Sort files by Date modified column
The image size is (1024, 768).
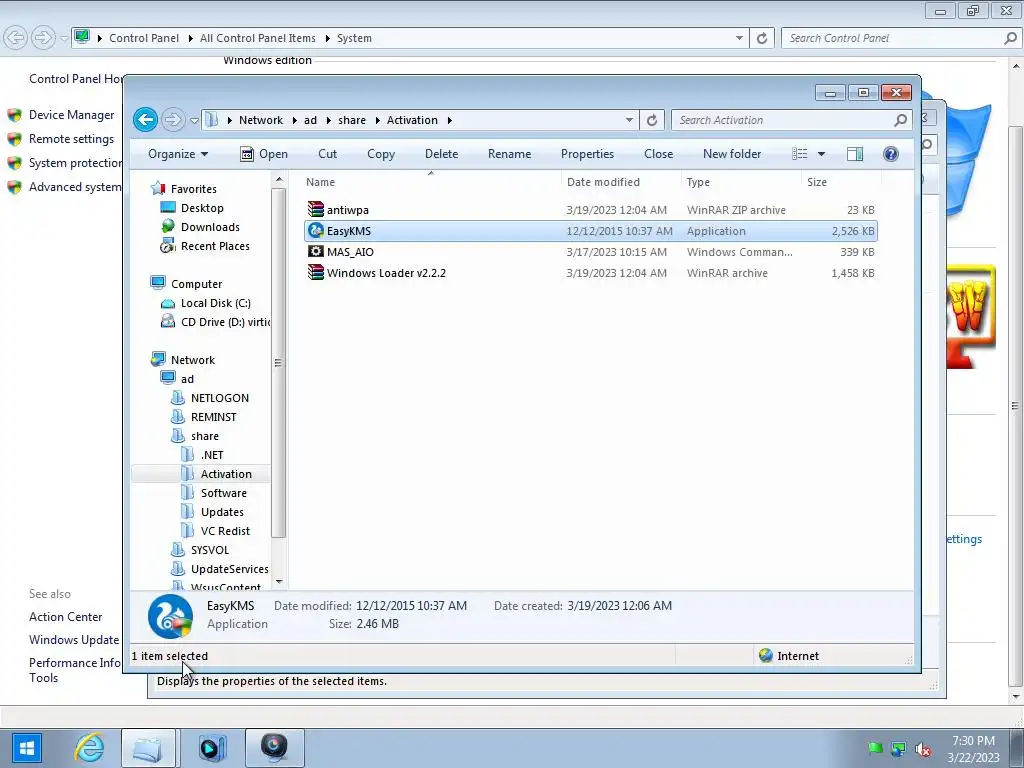[621, 182]
